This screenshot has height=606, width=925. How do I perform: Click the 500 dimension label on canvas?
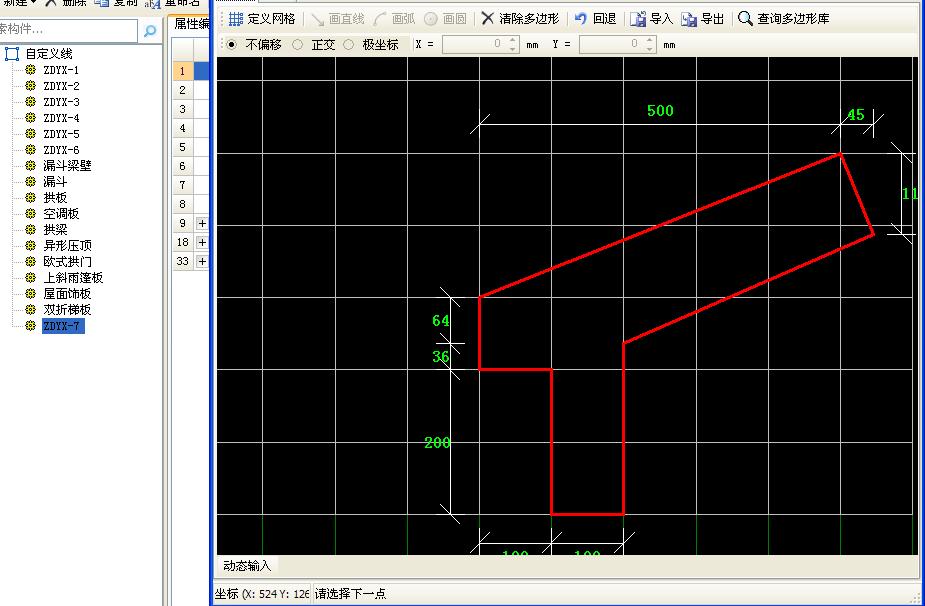(660, 111)
